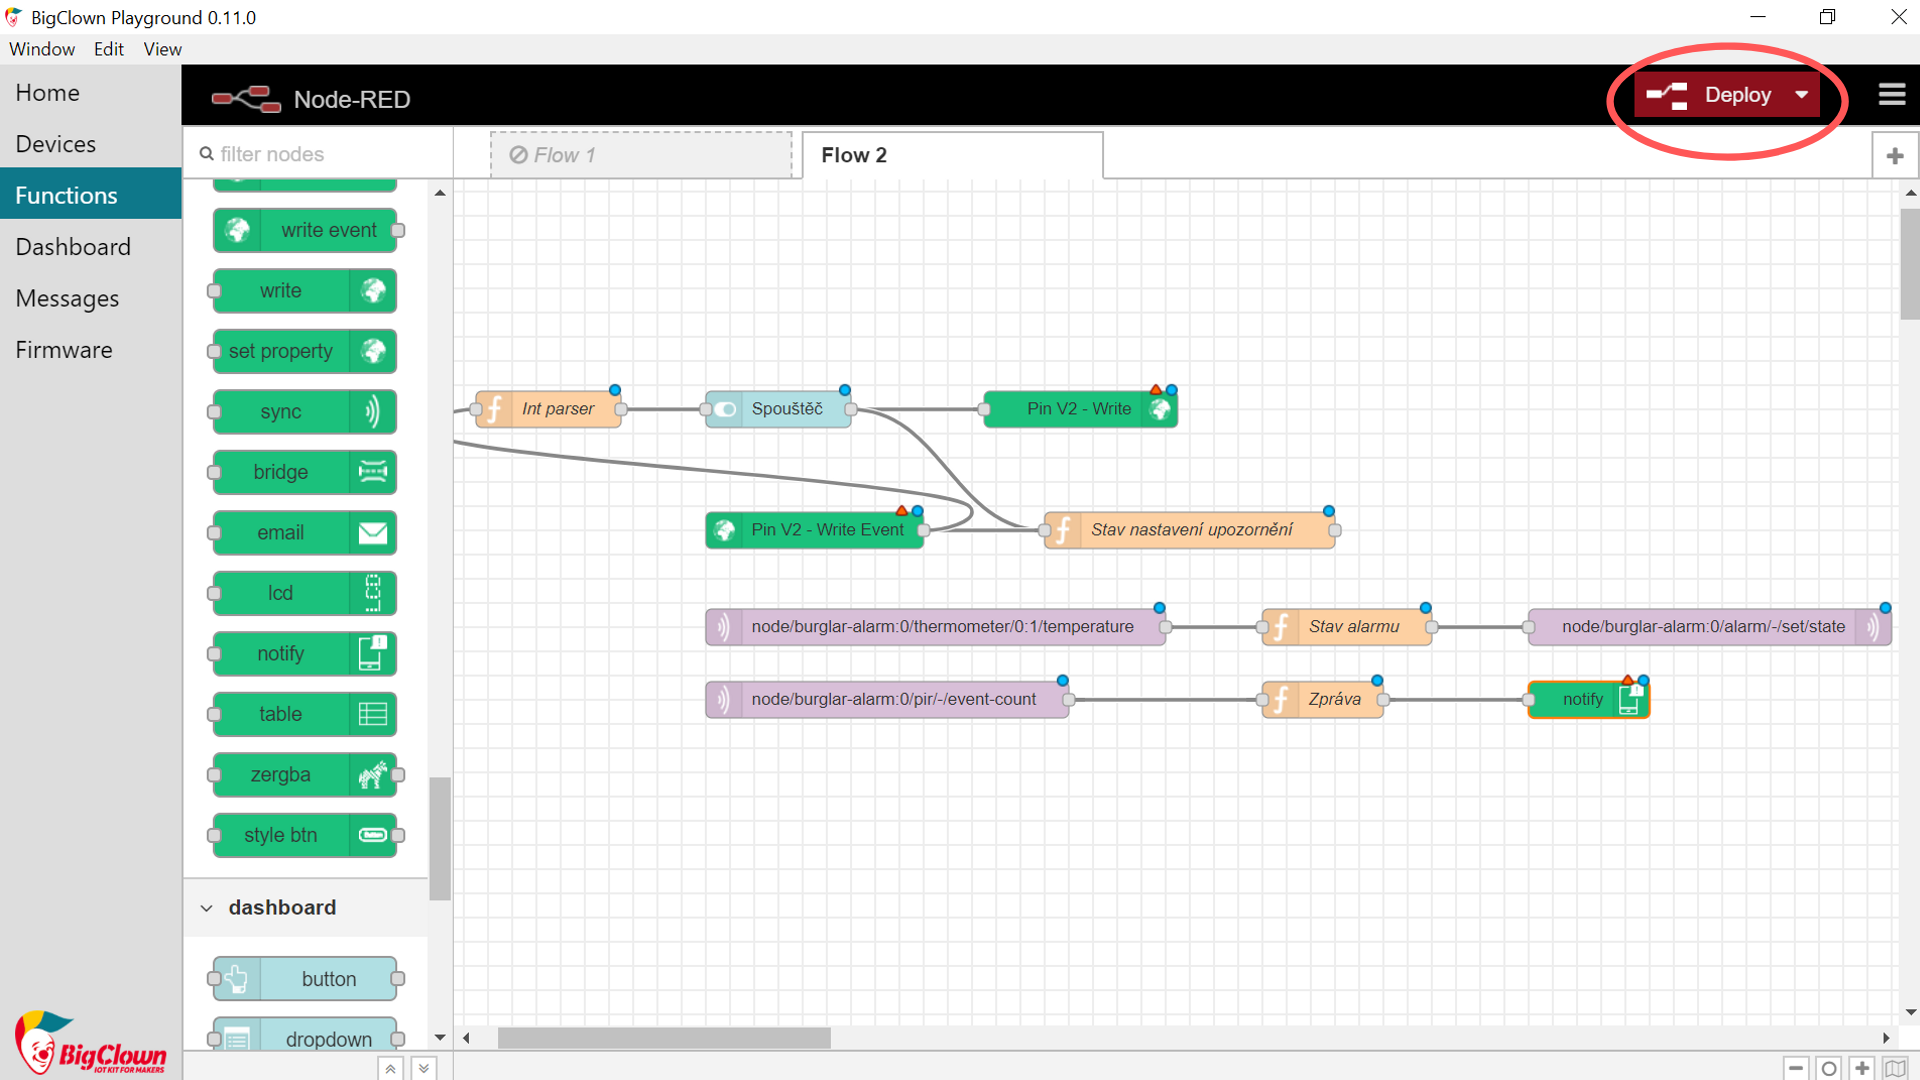Select the alarm set/state MQTT output node
The width and height of the screenshot is (1920, 1080).
tap(1709, 627)
